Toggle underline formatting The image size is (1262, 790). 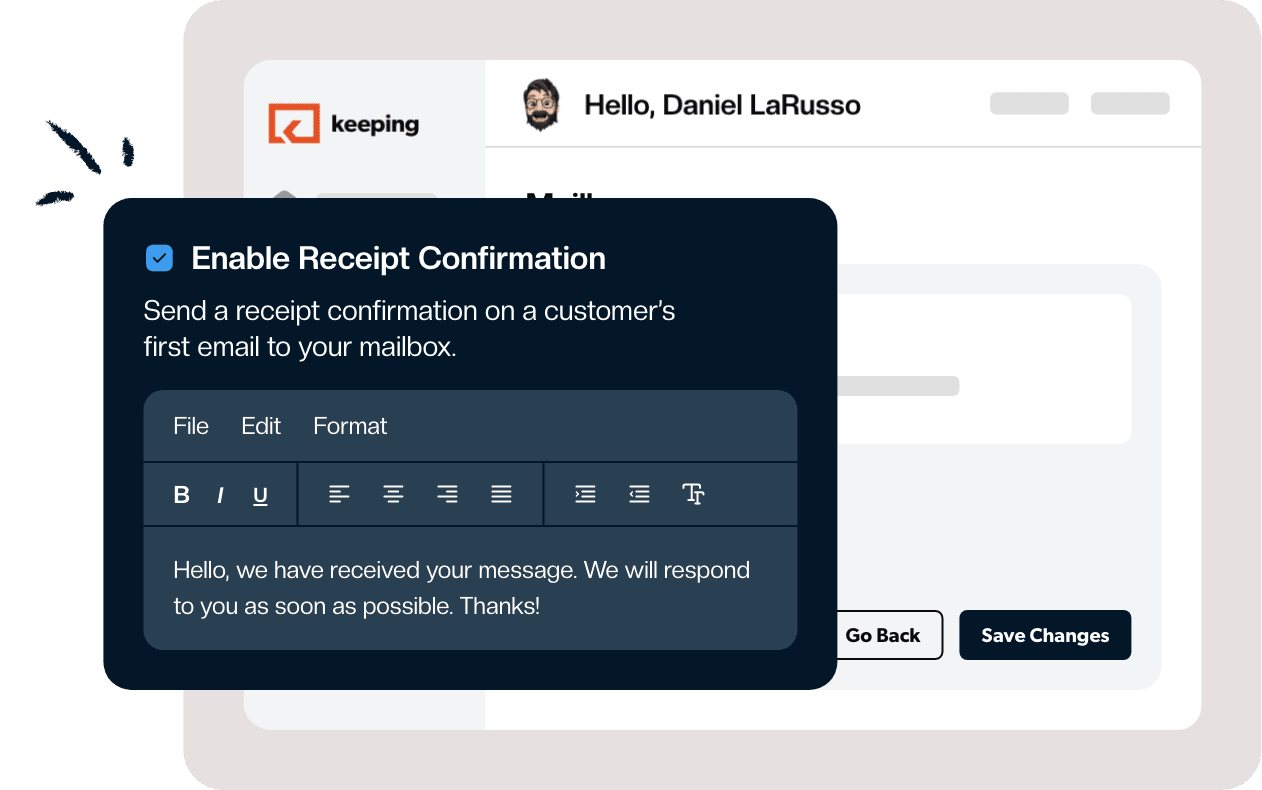(x=260, y=494)
